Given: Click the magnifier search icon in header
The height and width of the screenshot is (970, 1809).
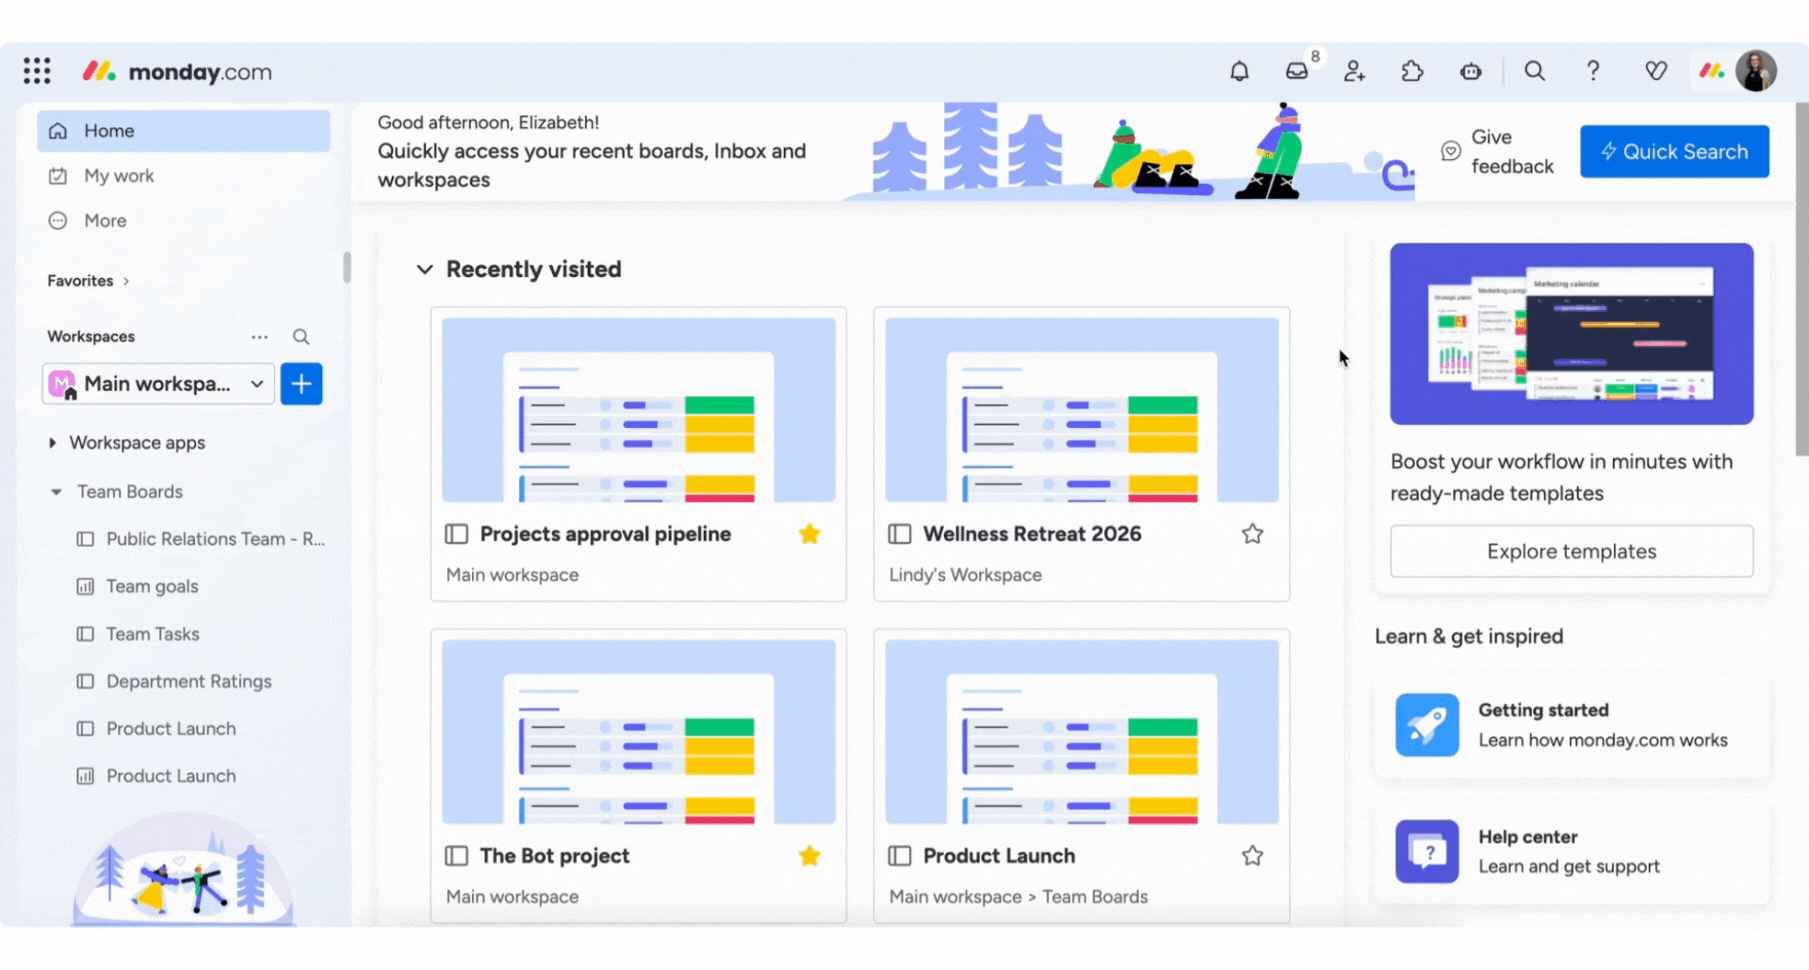Looking at the screenshot, I should coord(1534,71).
